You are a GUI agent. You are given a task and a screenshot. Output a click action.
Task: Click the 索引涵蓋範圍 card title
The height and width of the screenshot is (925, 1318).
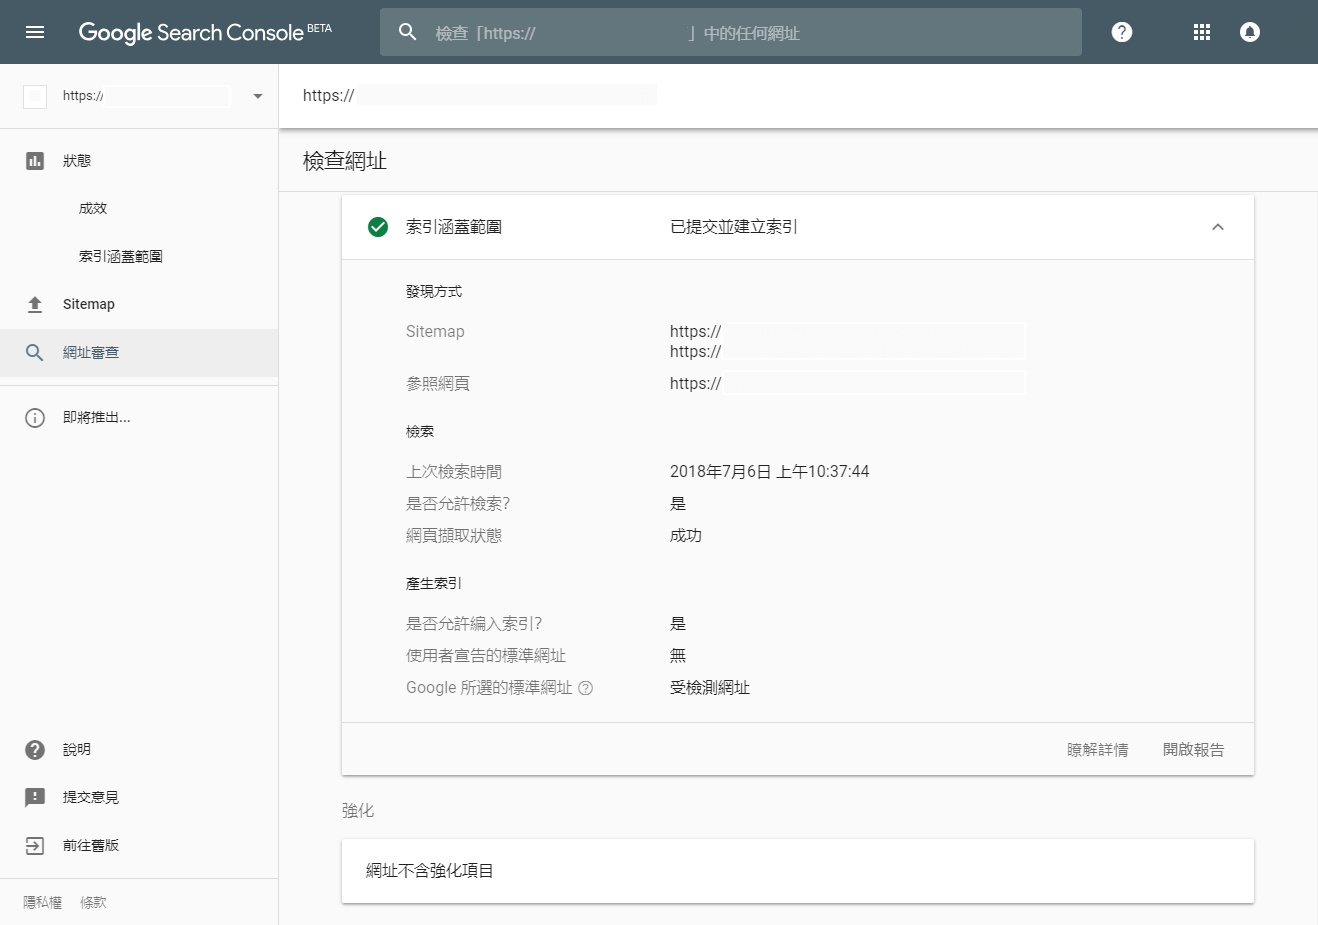tap(454, 227)
